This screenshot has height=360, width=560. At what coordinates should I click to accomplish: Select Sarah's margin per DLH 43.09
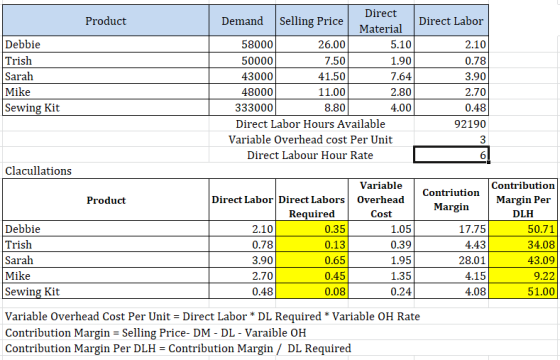coord(523,260)
